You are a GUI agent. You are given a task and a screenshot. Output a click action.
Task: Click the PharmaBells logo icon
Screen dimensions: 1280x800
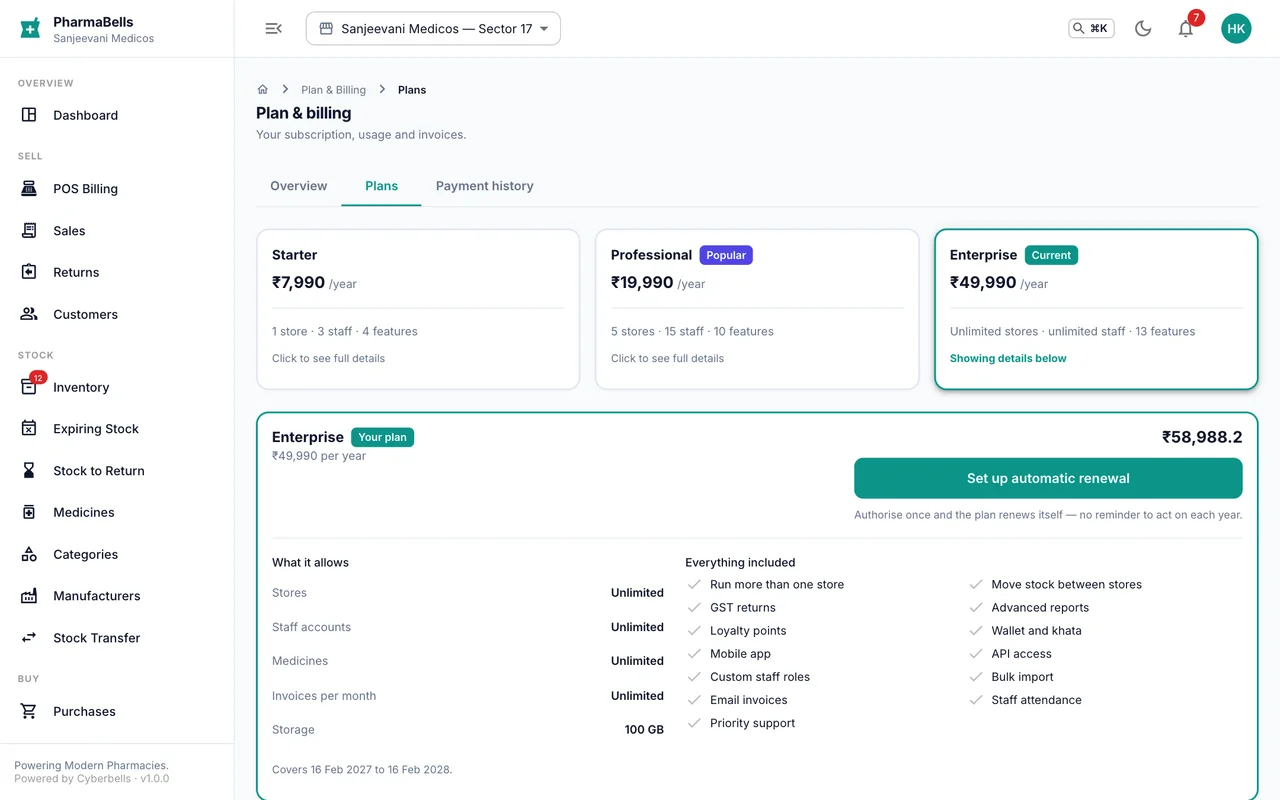tap(30, 28)
